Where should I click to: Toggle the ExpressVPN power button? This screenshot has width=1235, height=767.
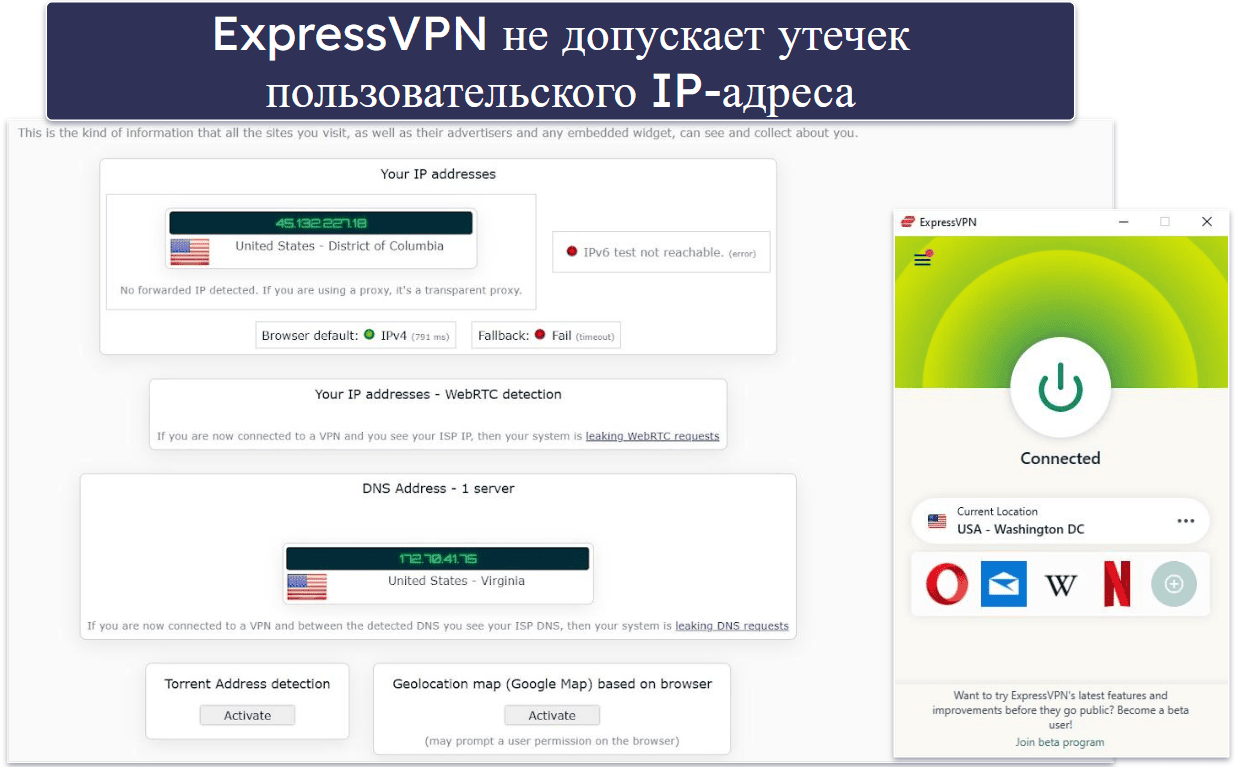(x=1060, y=387)
